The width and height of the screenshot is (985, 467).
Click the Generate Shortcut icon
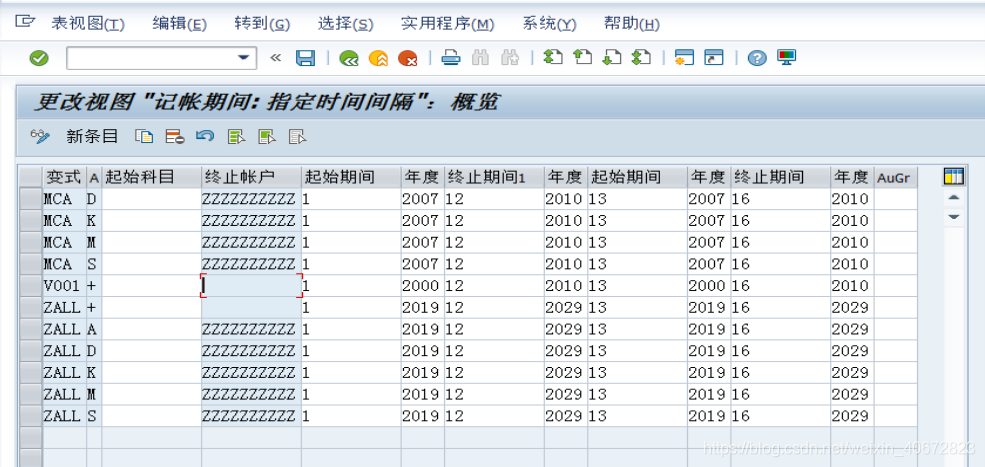coord(714,58)
